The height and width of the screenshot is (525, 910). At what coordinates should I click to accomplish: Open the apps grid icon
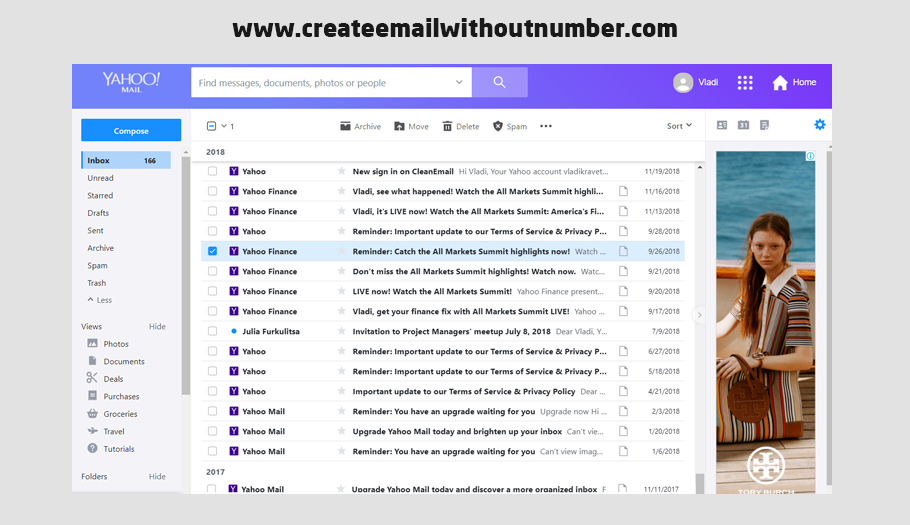(745, 82)
